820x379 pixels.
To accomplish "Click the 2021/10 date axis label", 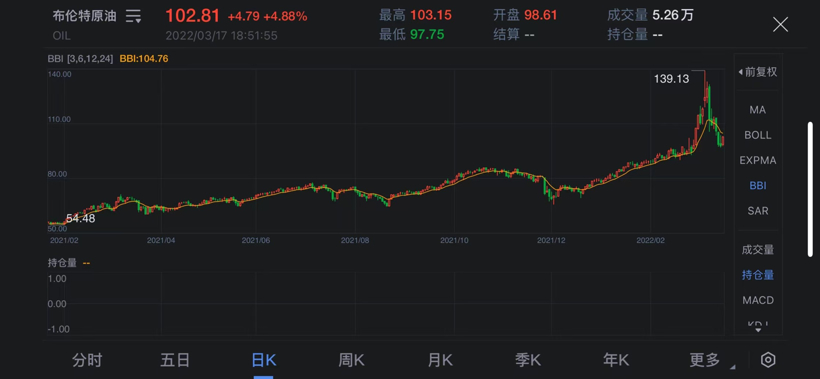I will (454, 240).
